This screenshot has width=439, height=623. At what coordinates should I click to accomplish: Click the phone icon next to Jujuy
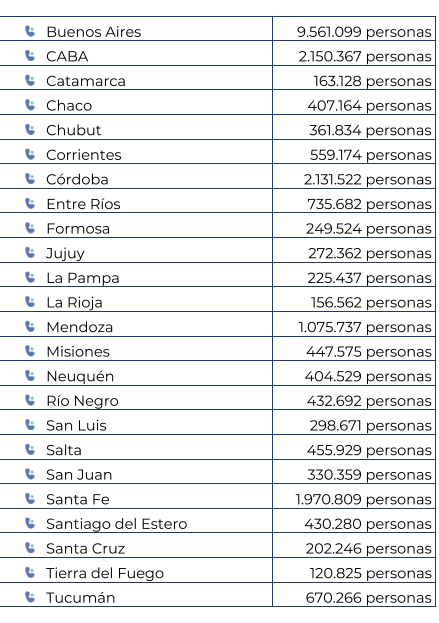pyautogui.click(x=30, y=252)
